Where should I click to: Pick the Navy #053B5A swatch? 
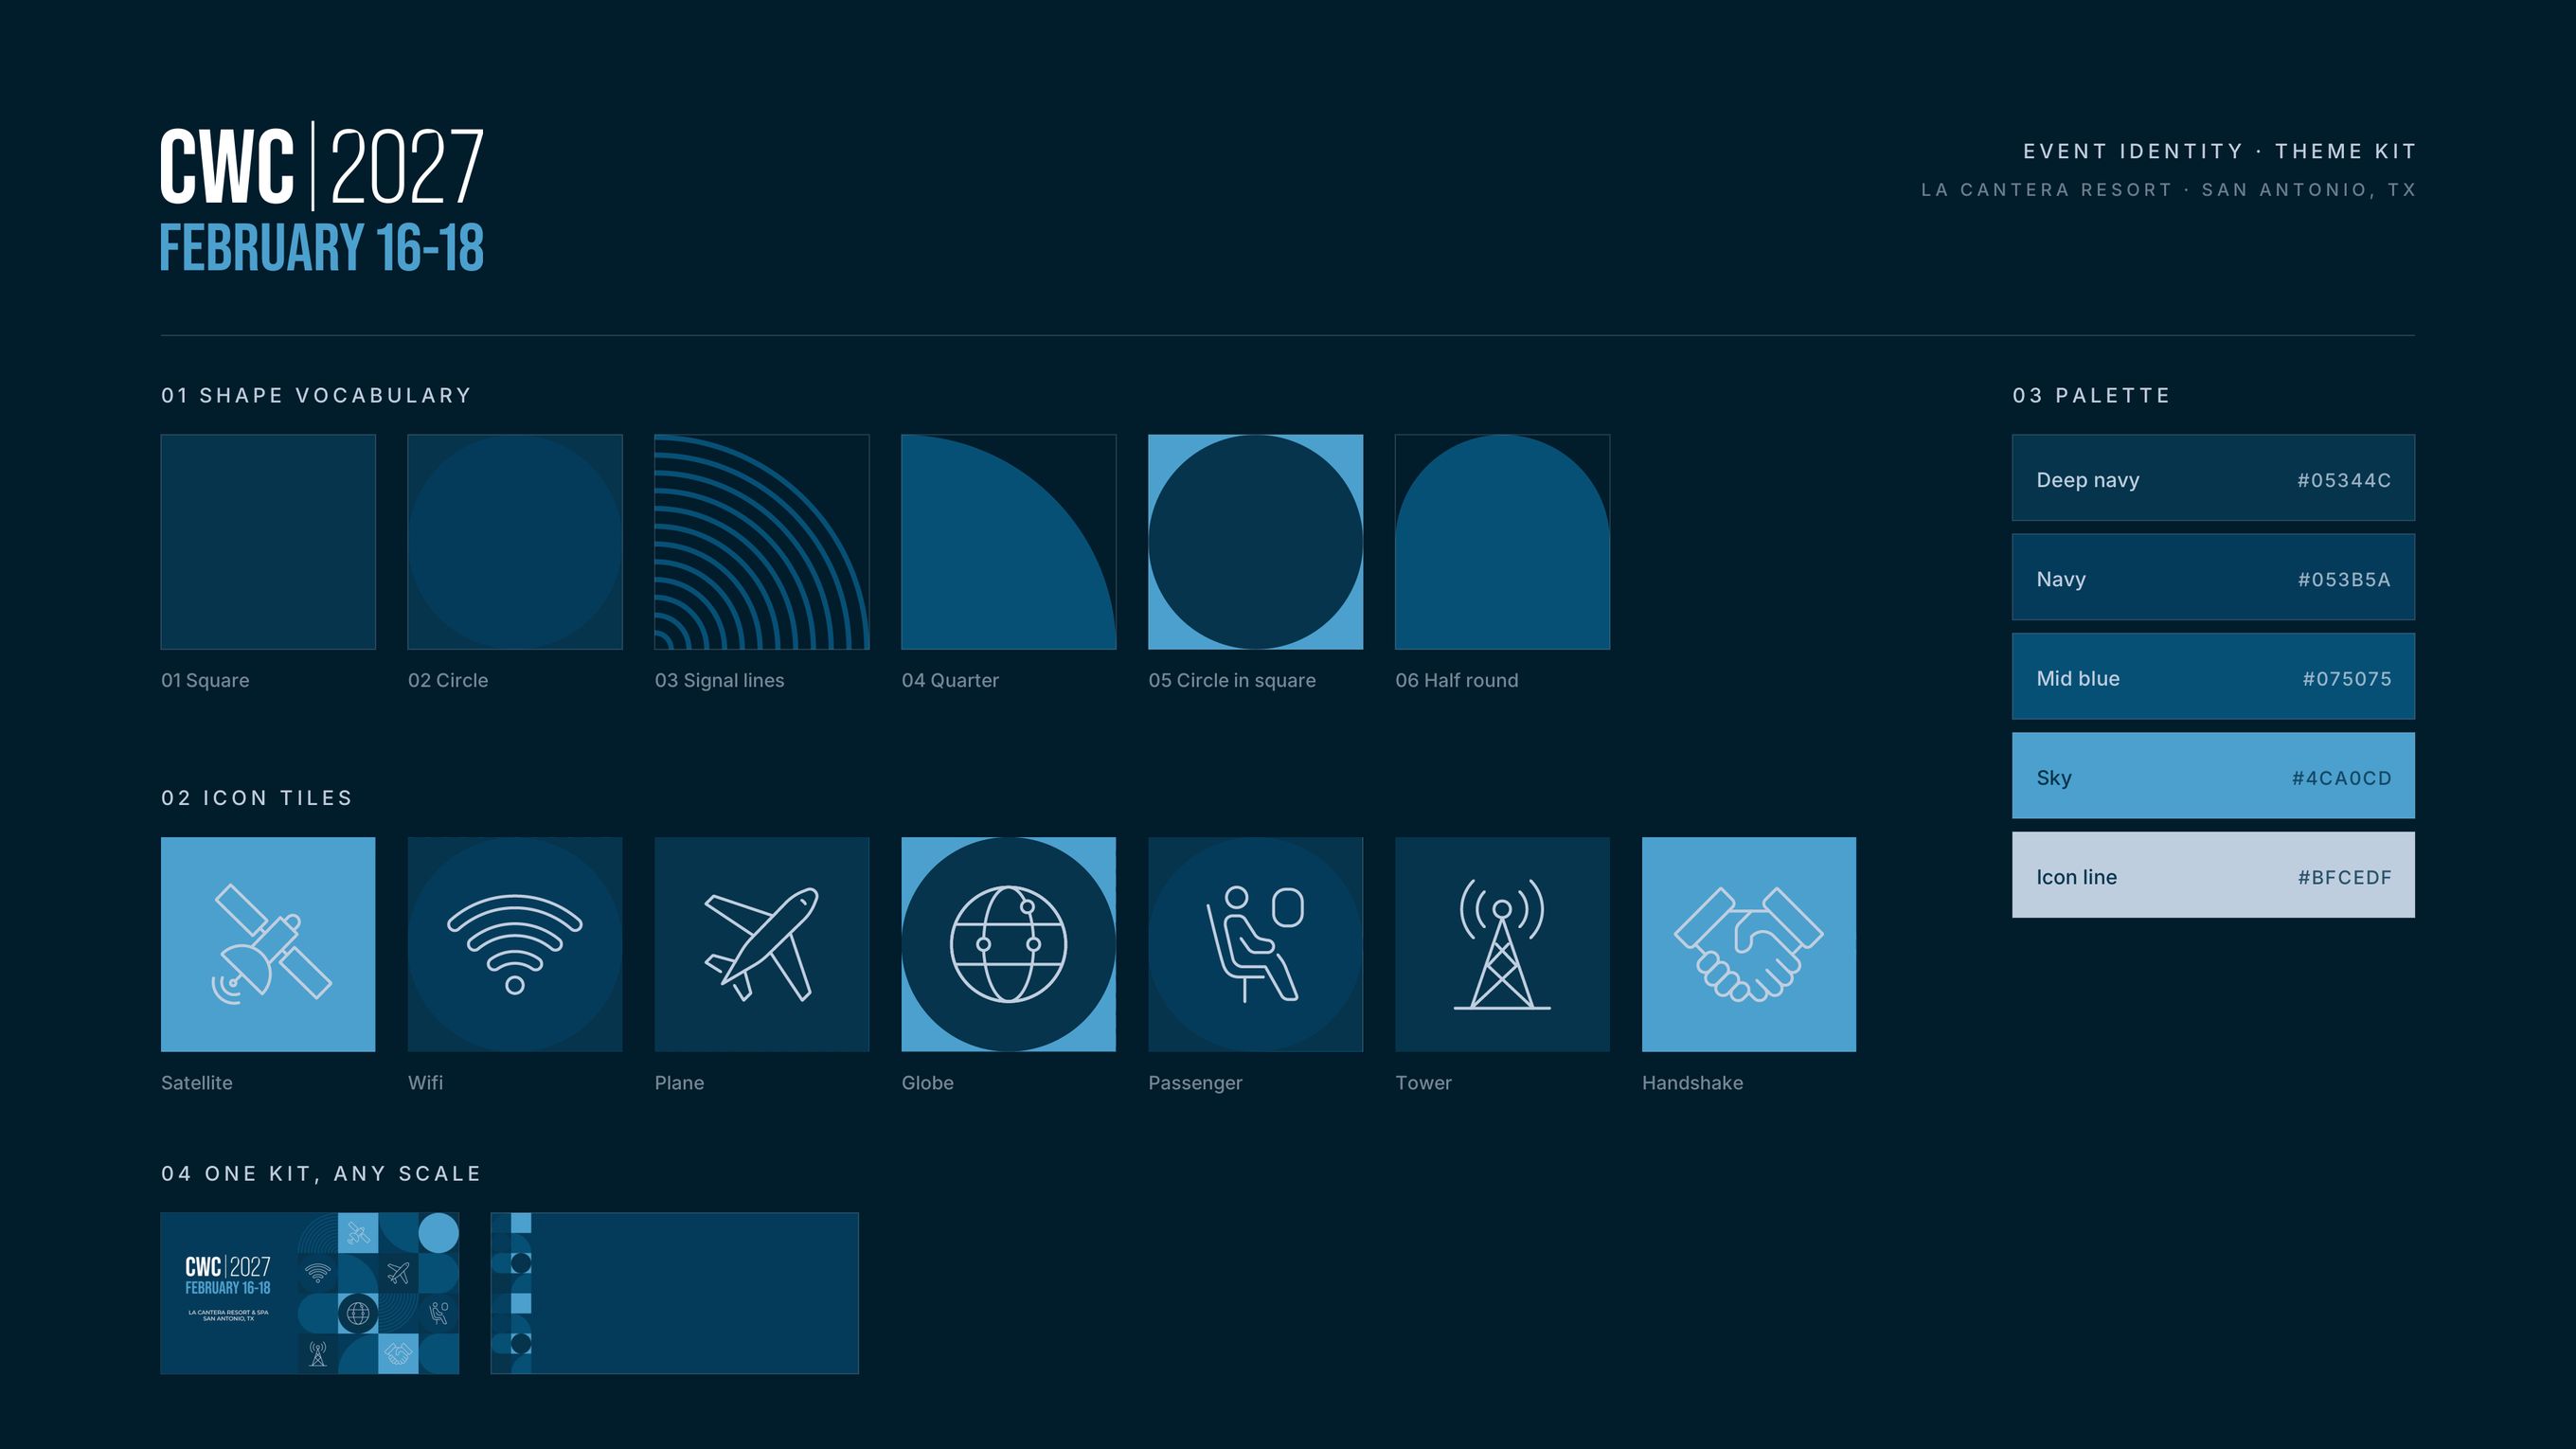(x=2213, y=577)
